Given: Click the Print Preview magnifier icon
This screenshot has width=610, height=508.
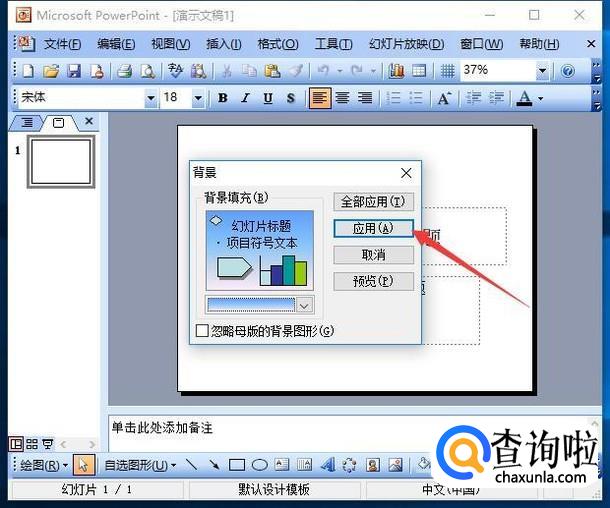Looking at the screenshot, I should [x=147, y=71].
